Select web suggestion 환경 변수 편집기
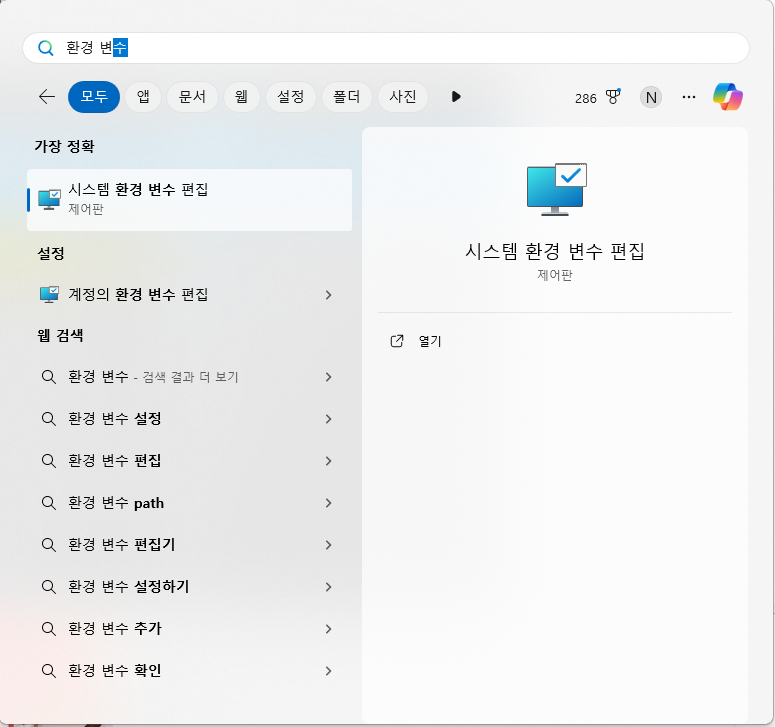 [189, 545]
